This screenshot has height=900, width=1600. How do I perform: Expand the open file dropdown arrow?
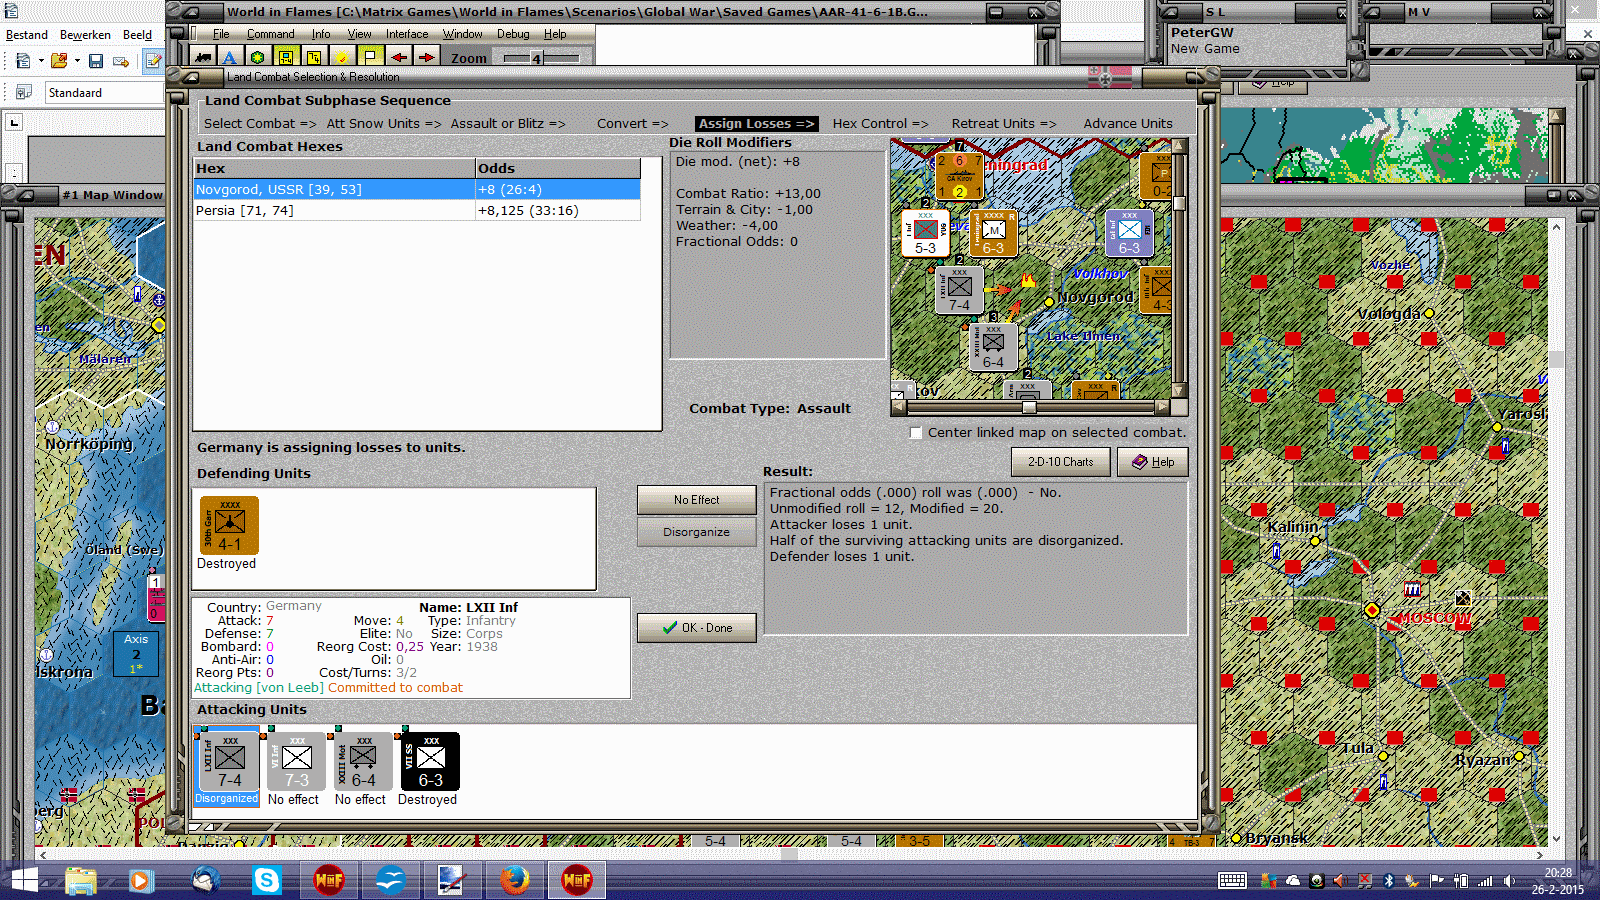[x=77, y=61]
